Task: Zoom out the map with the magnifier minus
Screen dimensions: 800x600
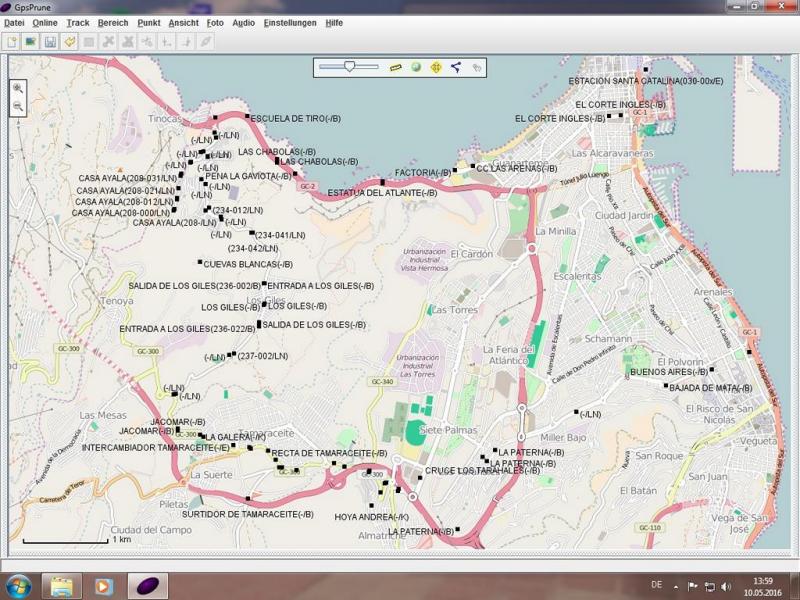Action: 18,106
